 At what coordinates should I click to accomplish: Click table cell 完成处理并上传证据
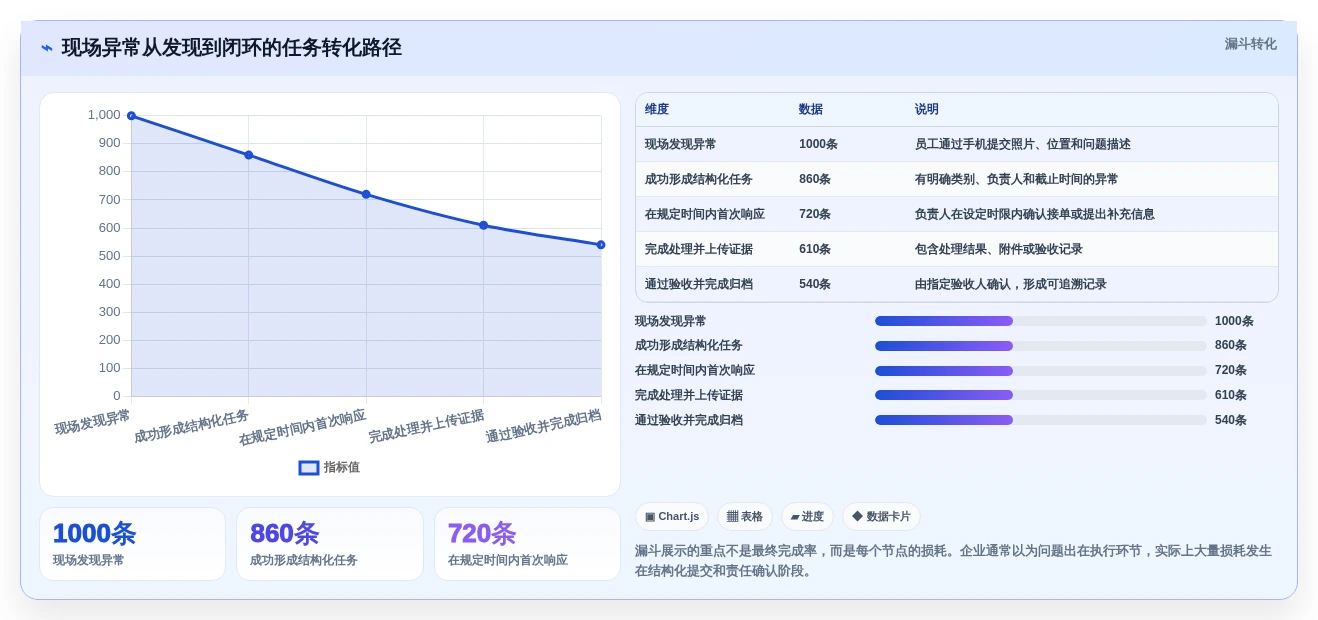coord(698,249)
